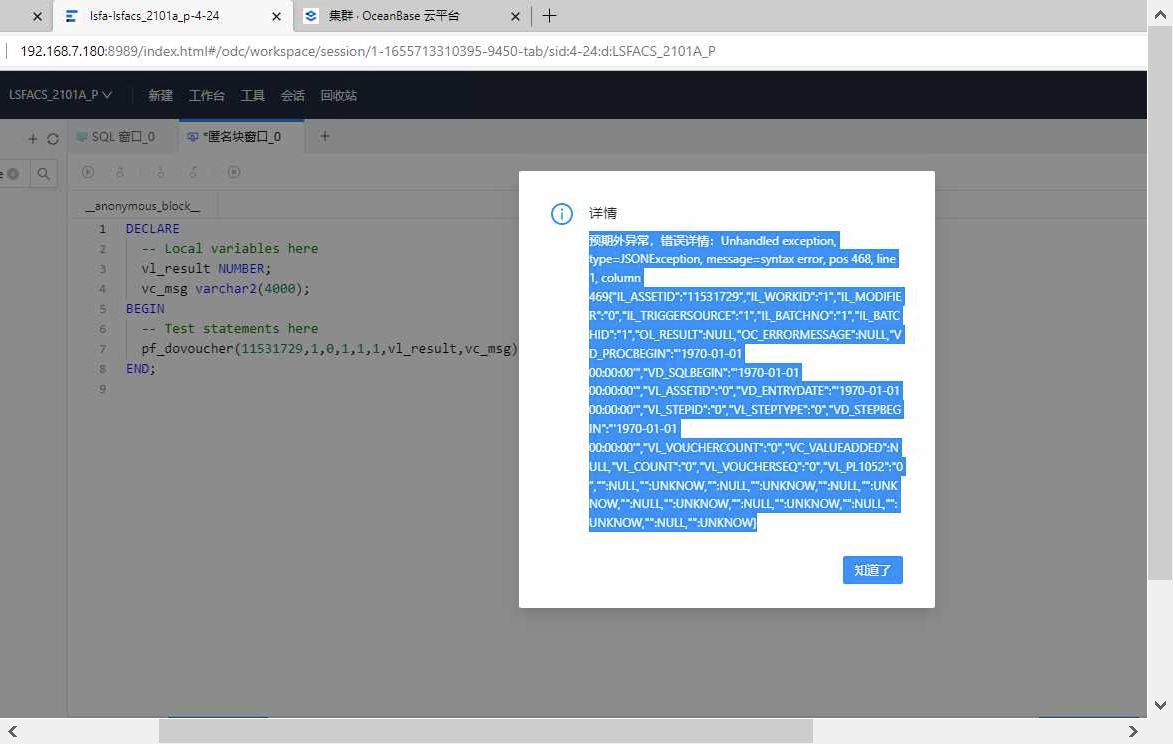Clear the sidebar search field

(13, 174)
